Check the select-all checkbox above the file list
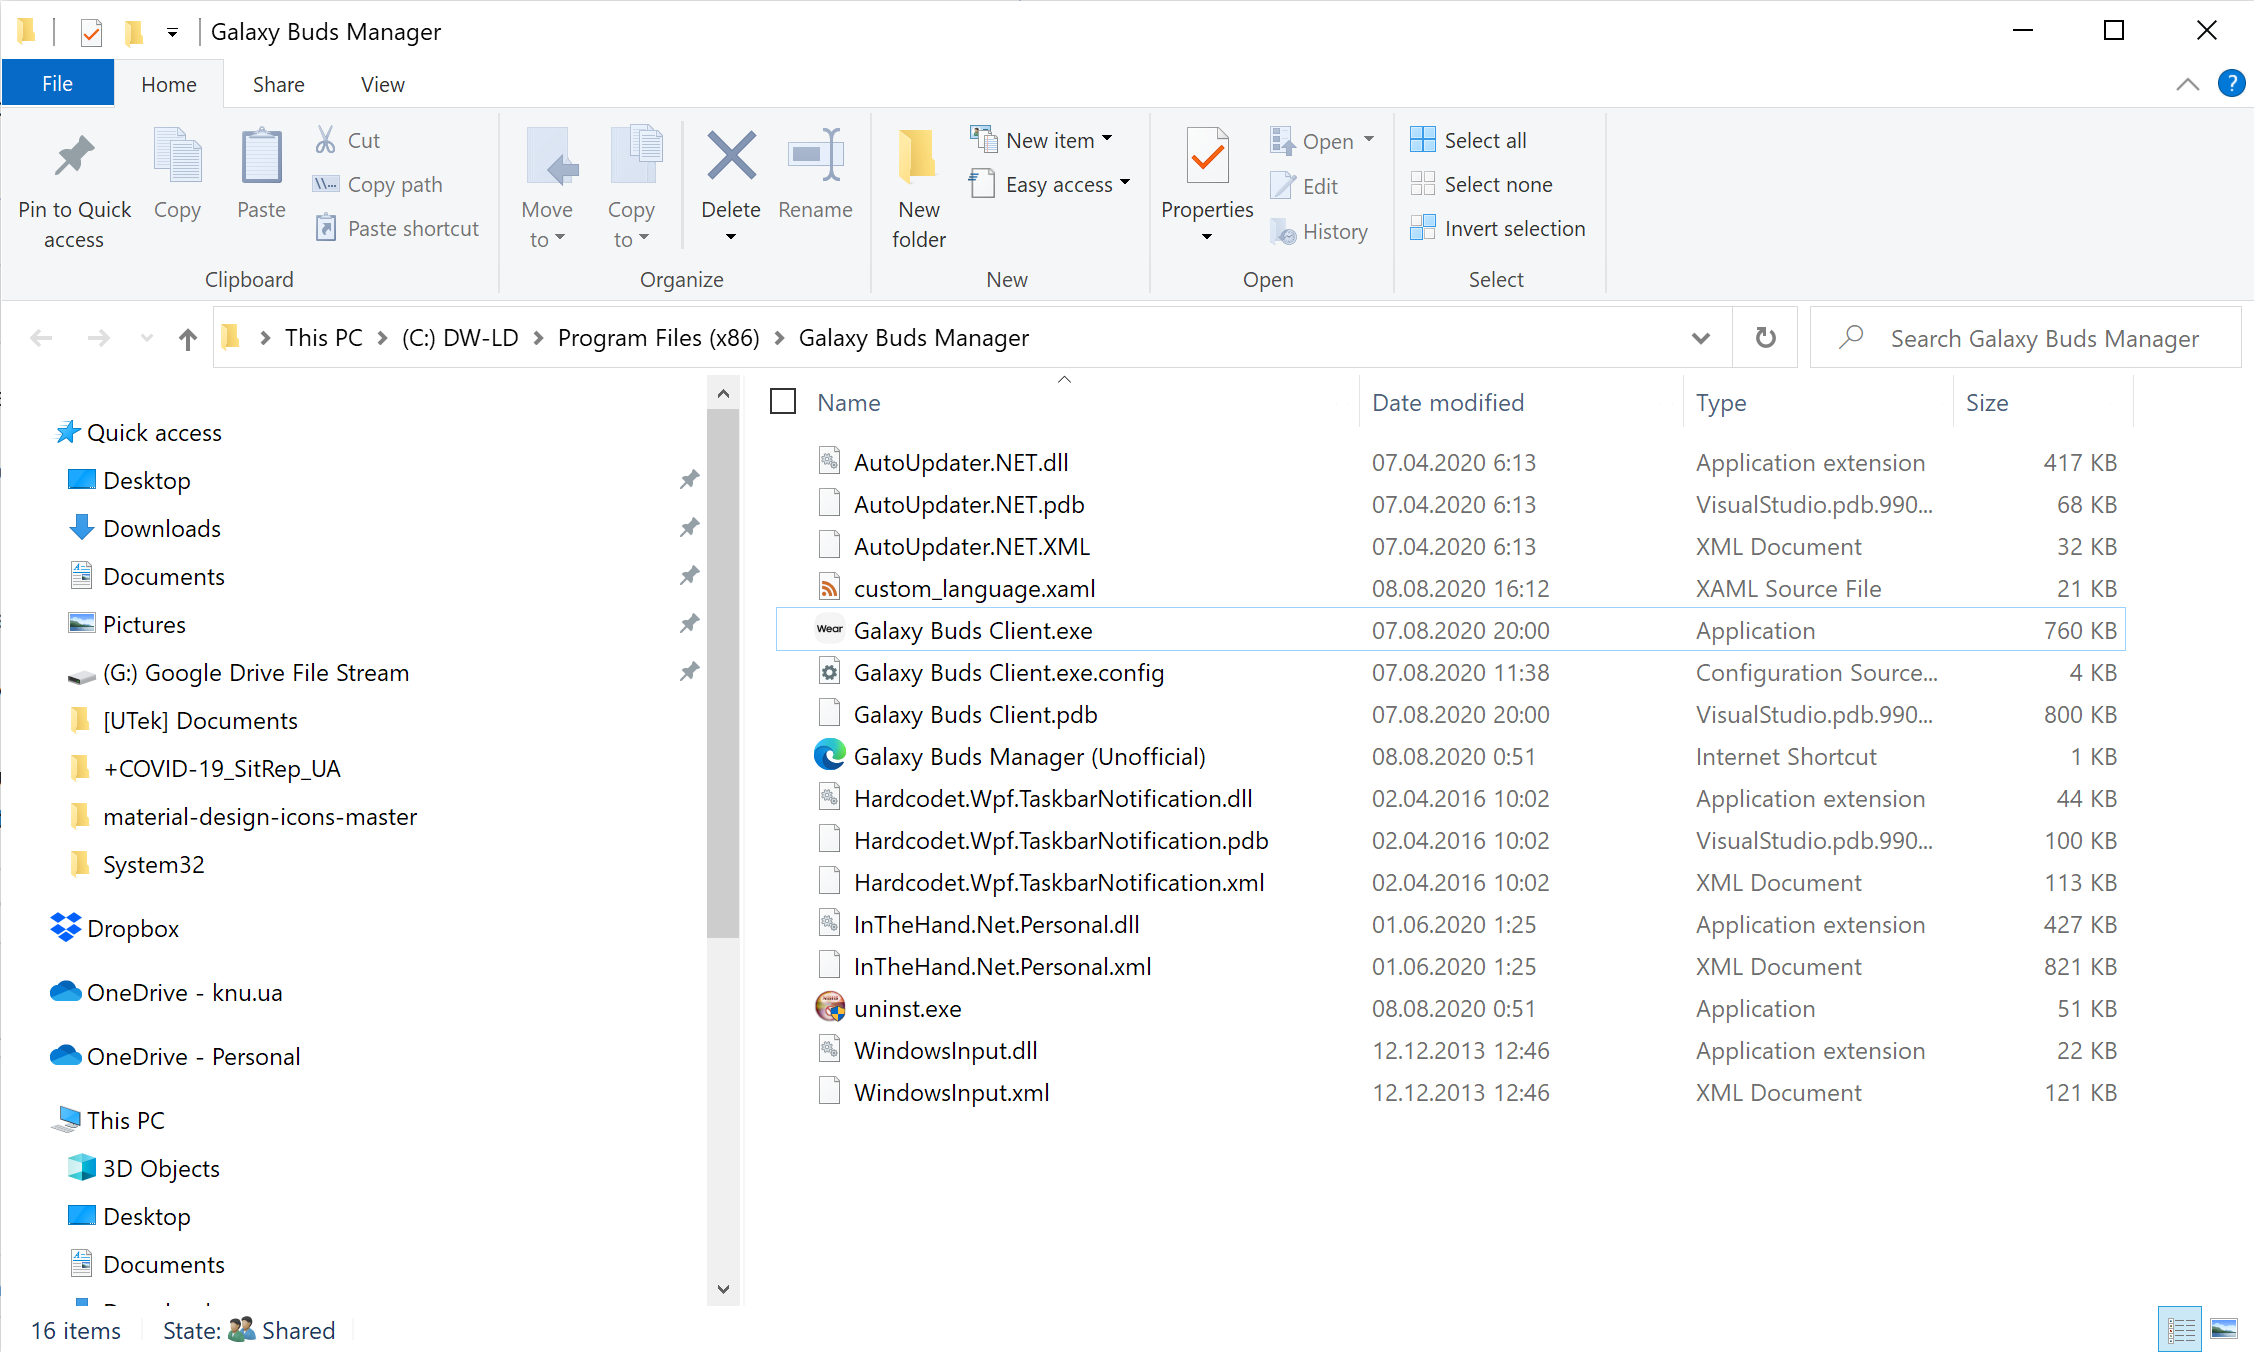This screenshot has width=2254, height=1352. (x=783, y=400)
